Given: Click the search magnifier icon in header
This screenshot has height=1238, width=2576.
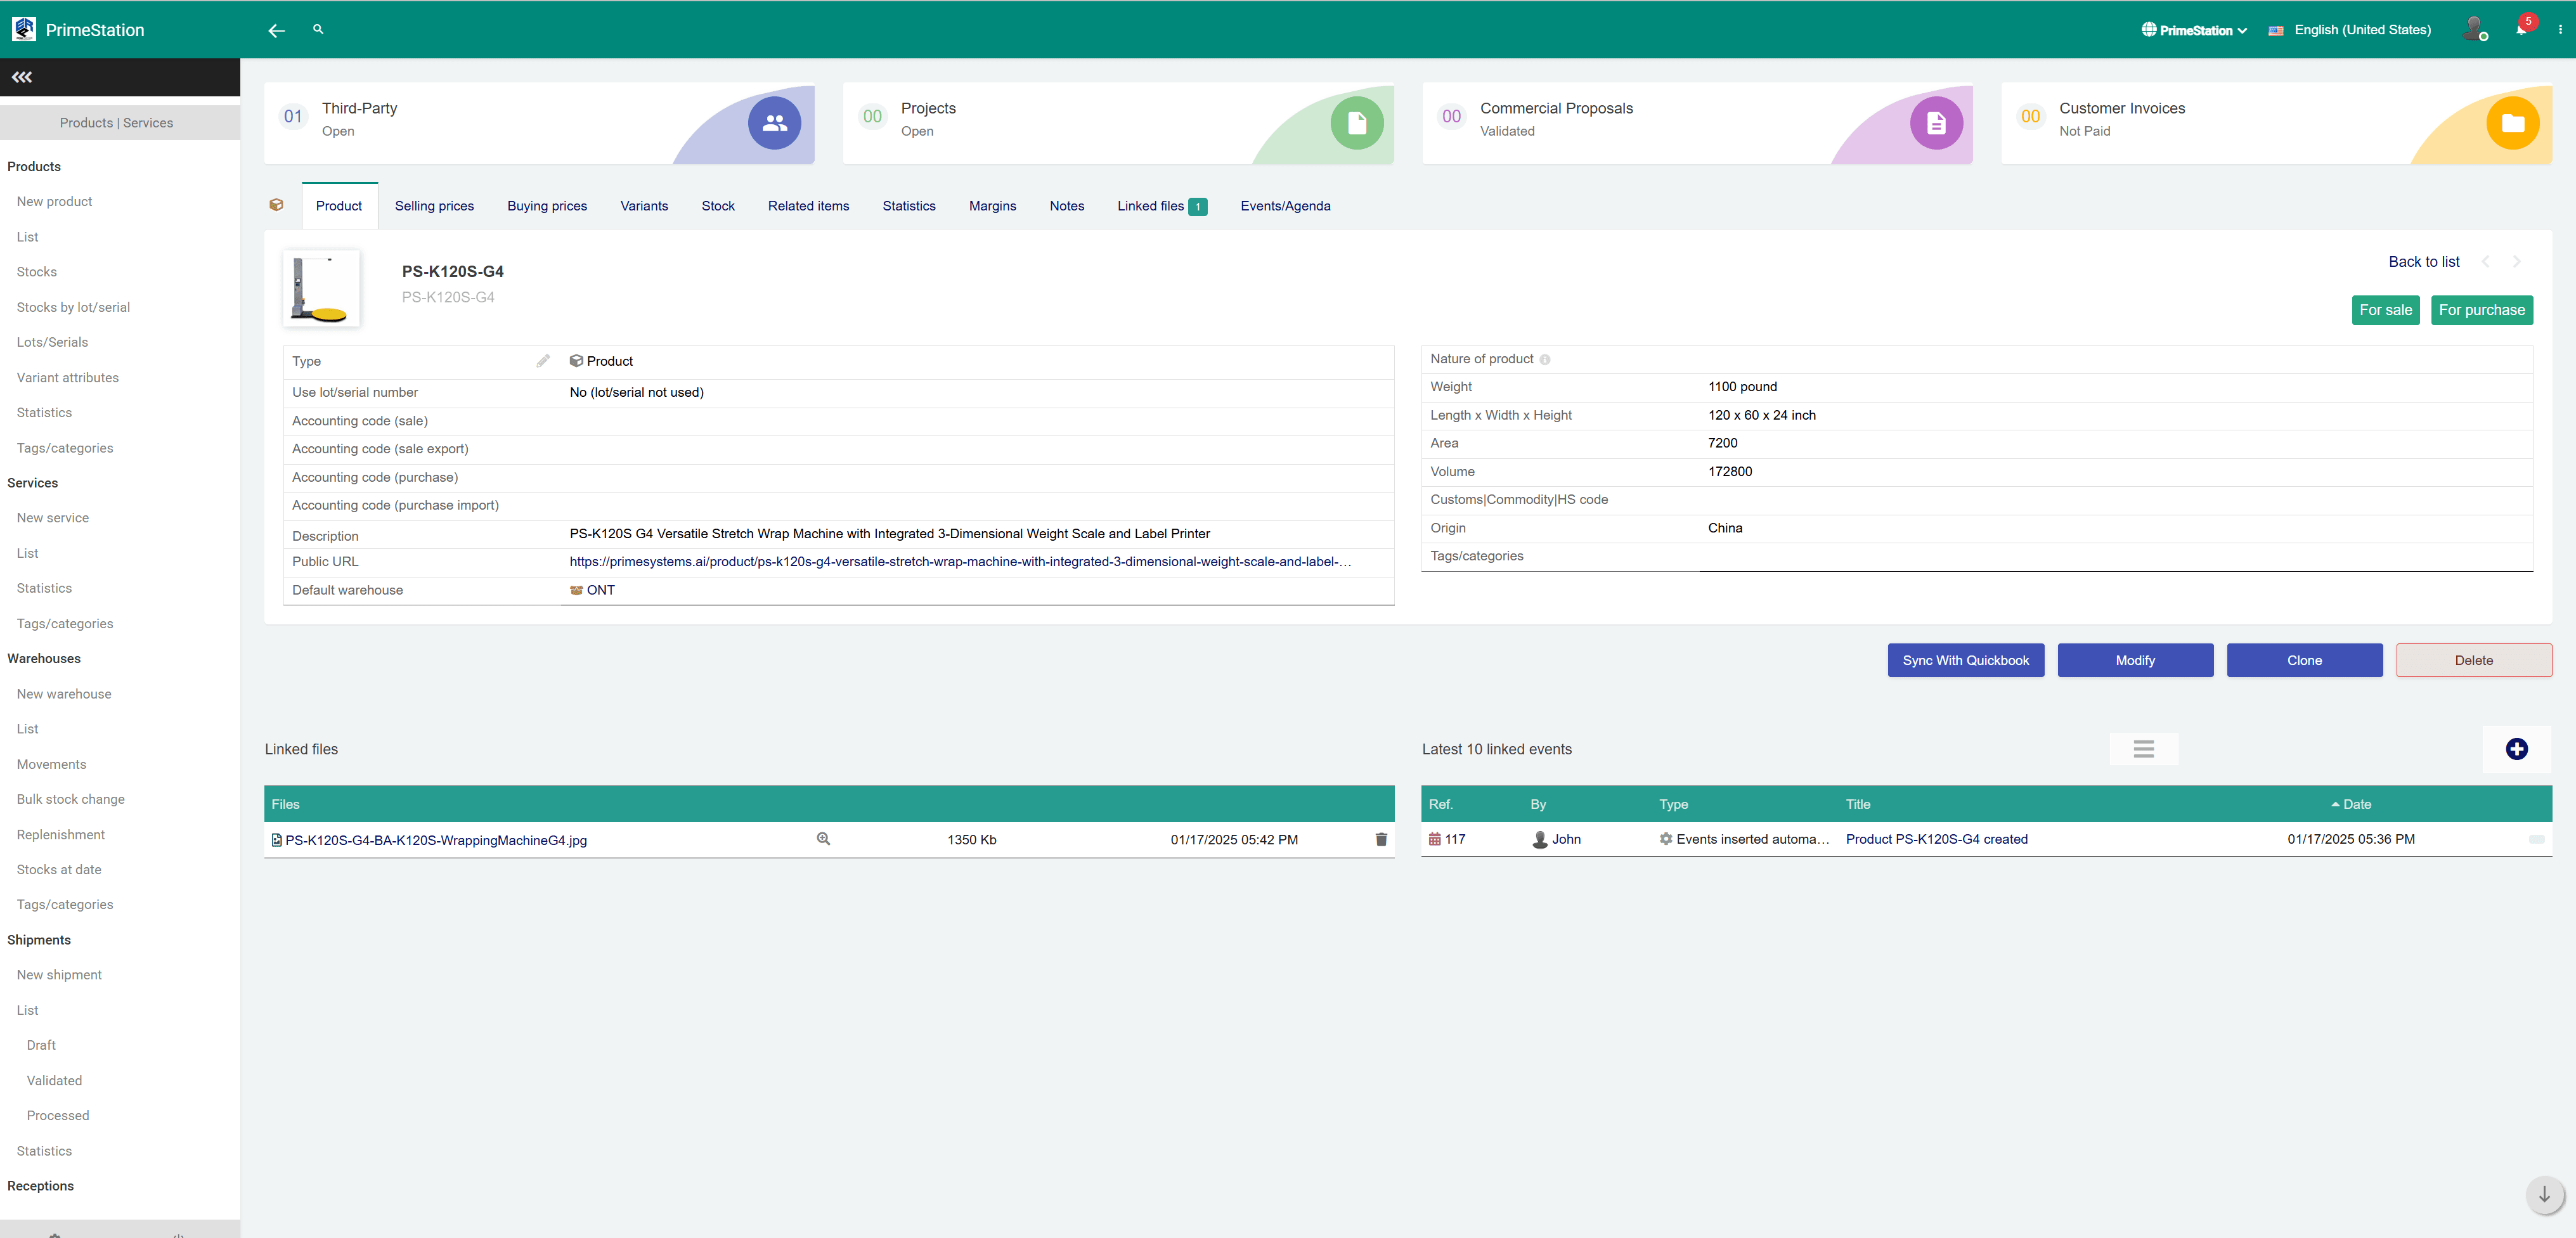Looking at the screenshot, I should coord(318,30).
